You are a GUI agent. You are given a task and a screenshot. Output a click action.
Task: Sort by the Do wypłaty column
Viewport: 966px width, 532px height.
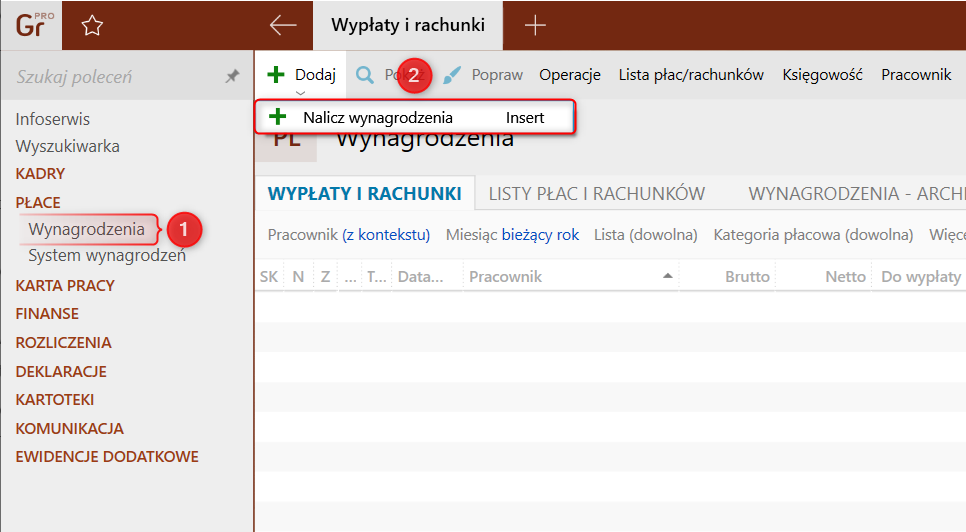click(x=921, y=276)
